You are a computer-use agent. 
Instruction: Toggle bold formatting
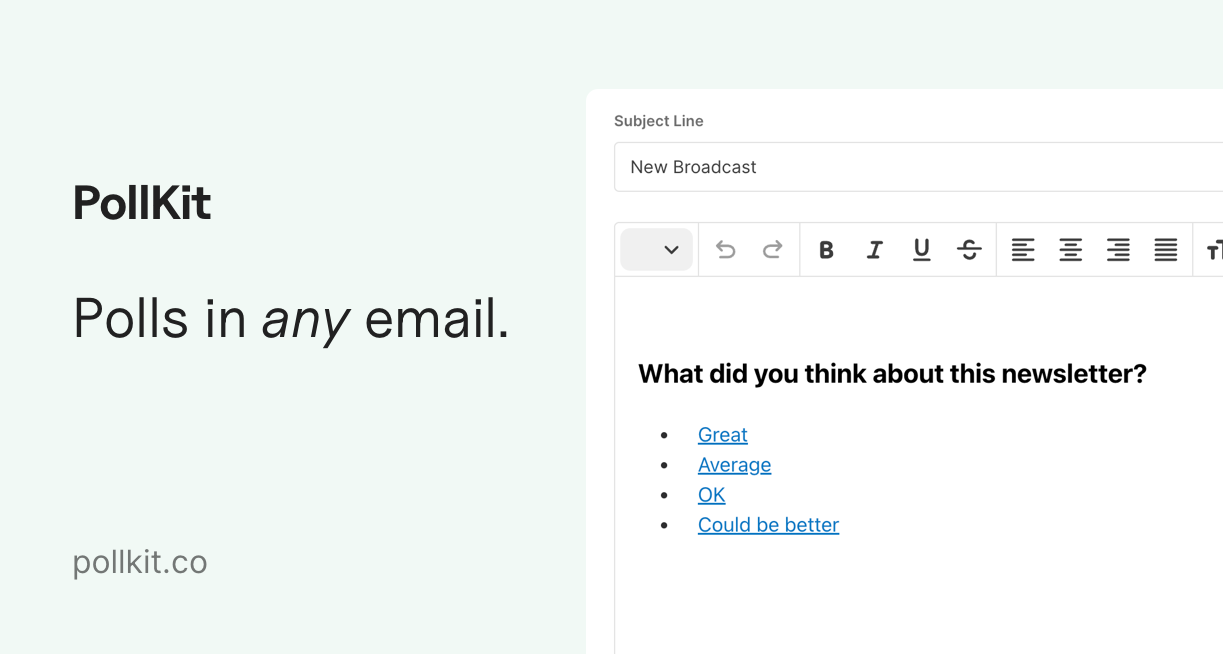point(826,250)
